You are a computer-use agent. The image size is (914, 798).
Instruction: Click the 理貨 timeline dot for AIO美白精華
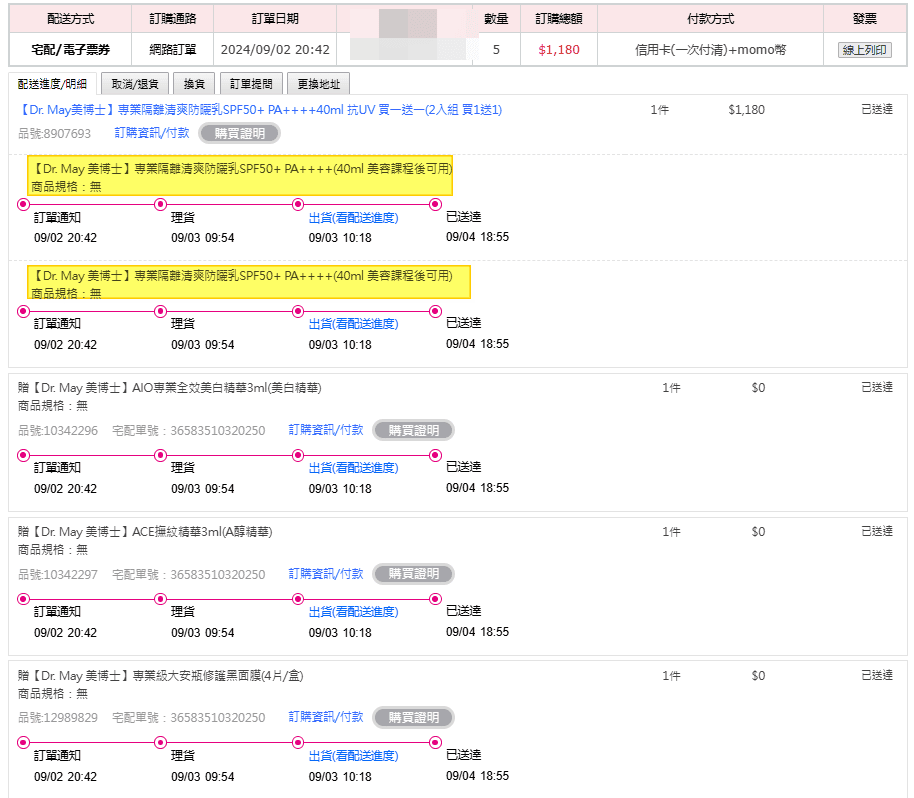[160, 456]
